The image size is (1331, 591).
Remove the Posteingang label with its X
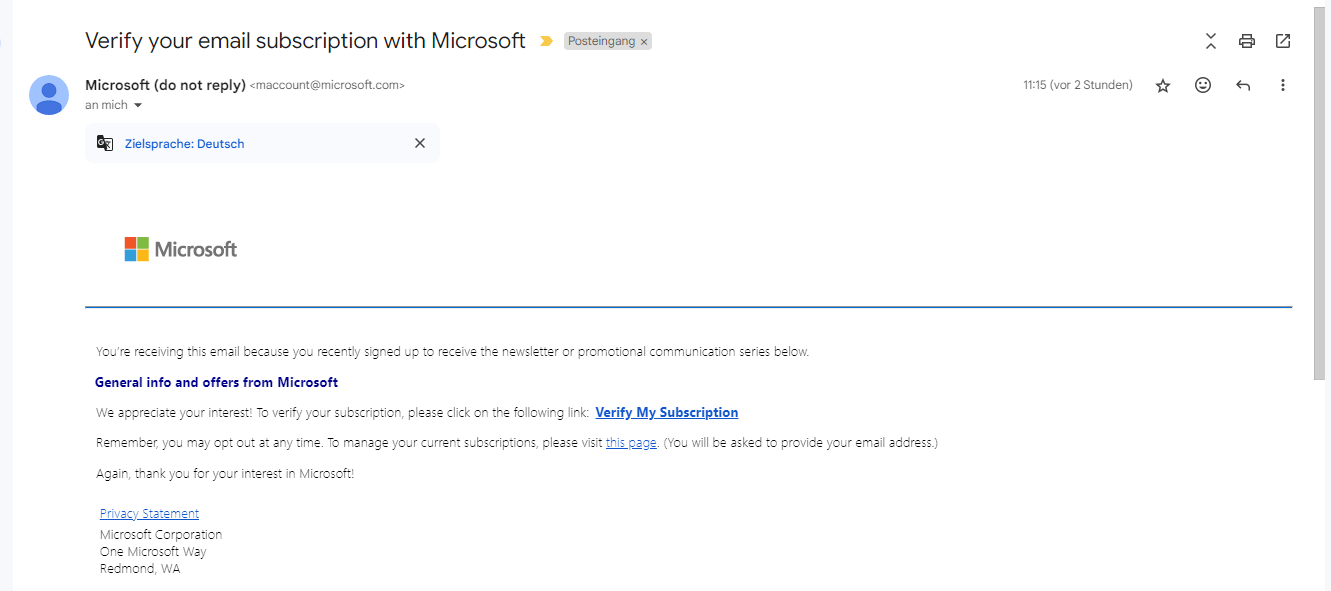click(644, 42)
